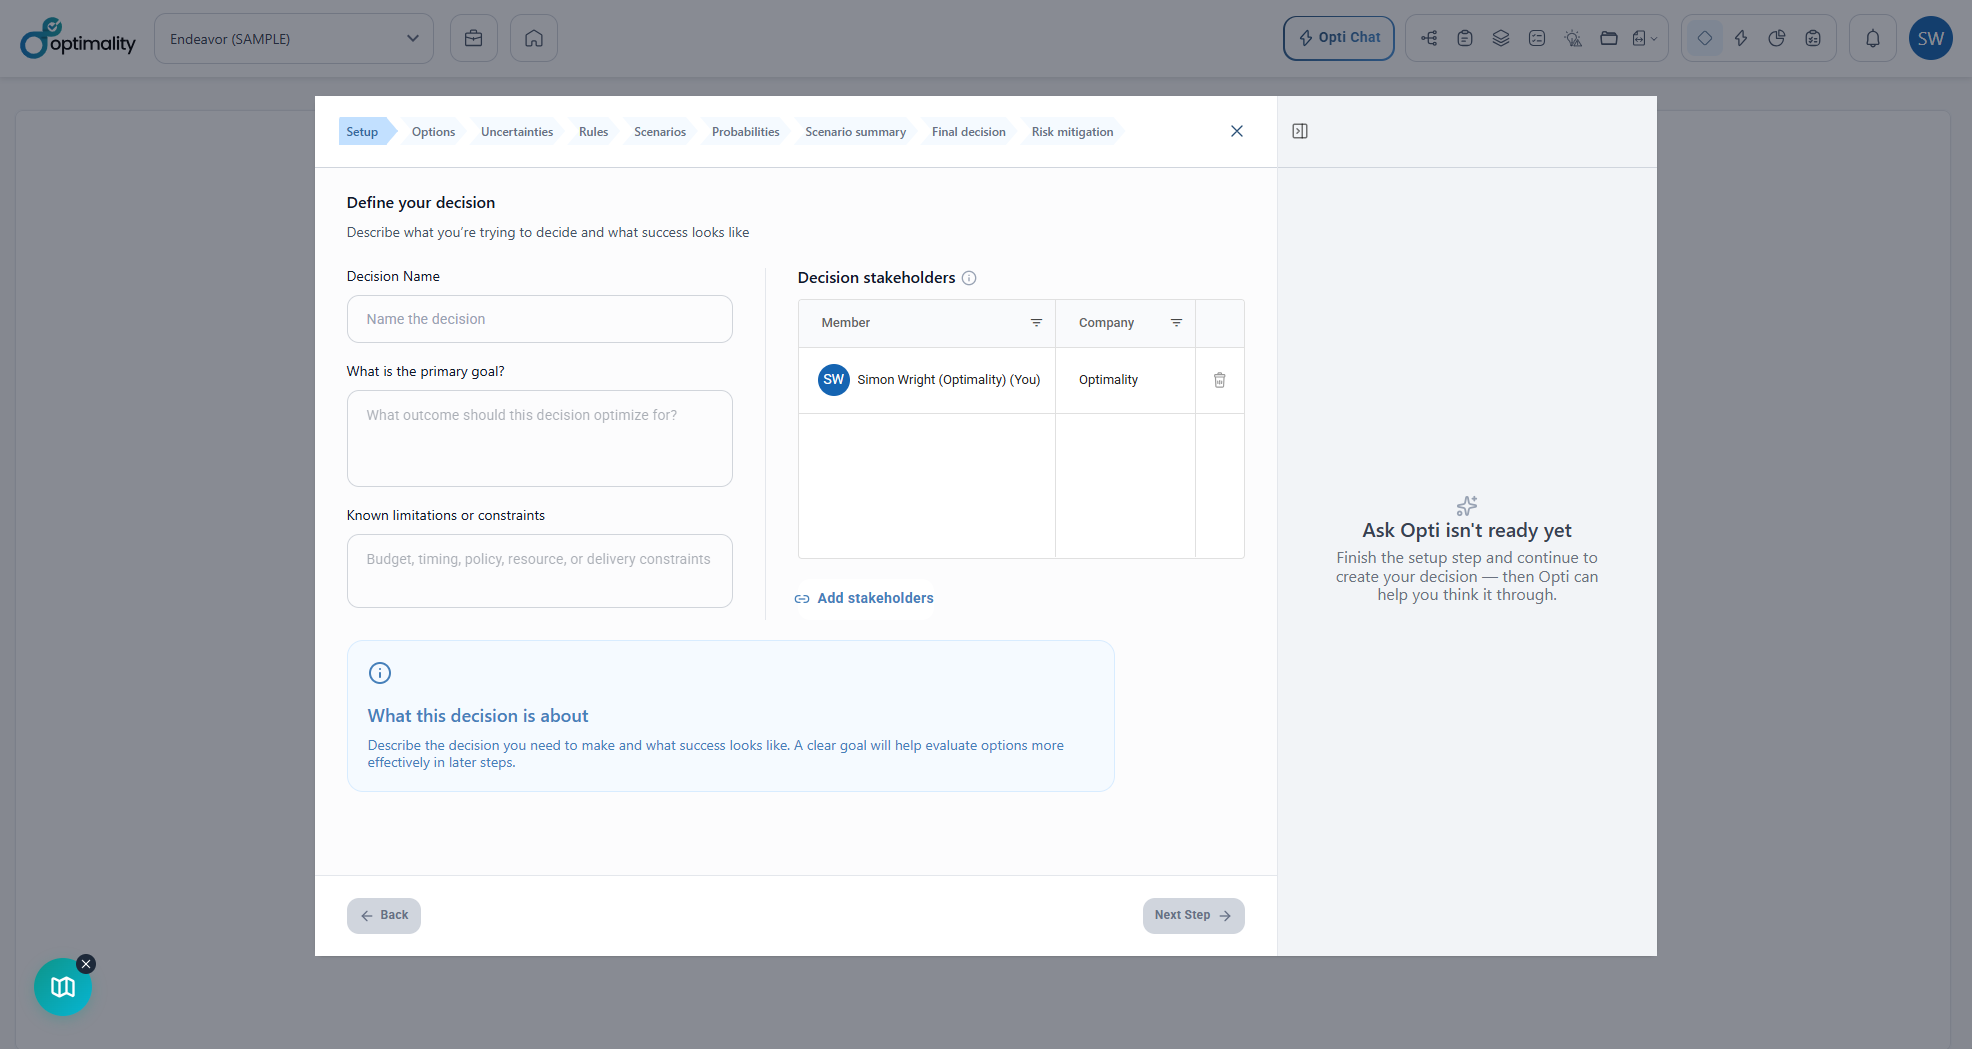Focus the primary goal text area
The height and width of the screenshot is (1049, 1972).
pos(540,438)
